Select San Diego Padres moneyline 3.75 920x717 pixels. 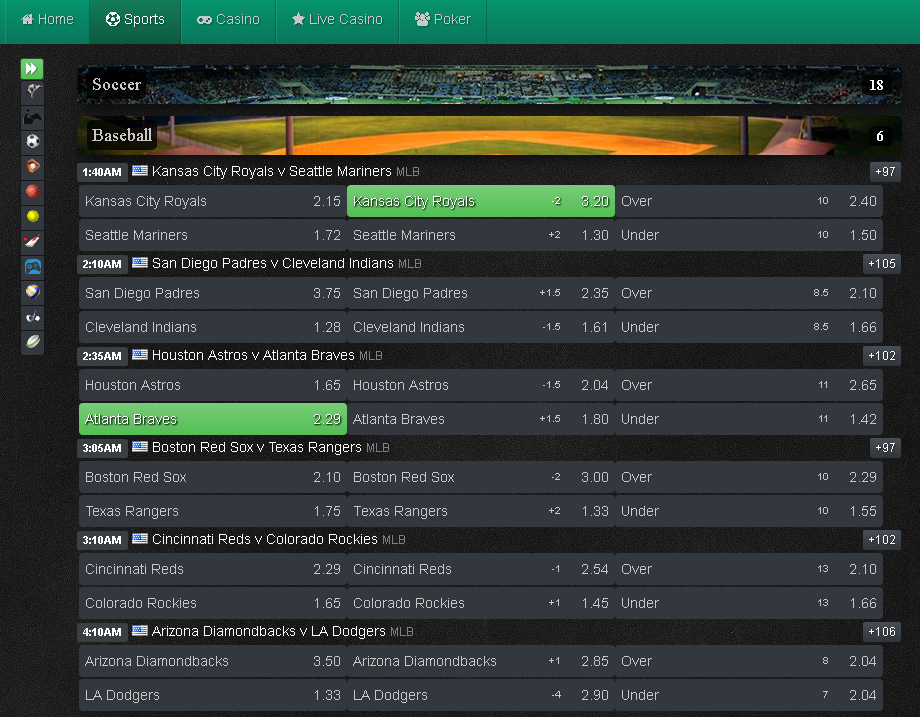(x=213, y=293)
